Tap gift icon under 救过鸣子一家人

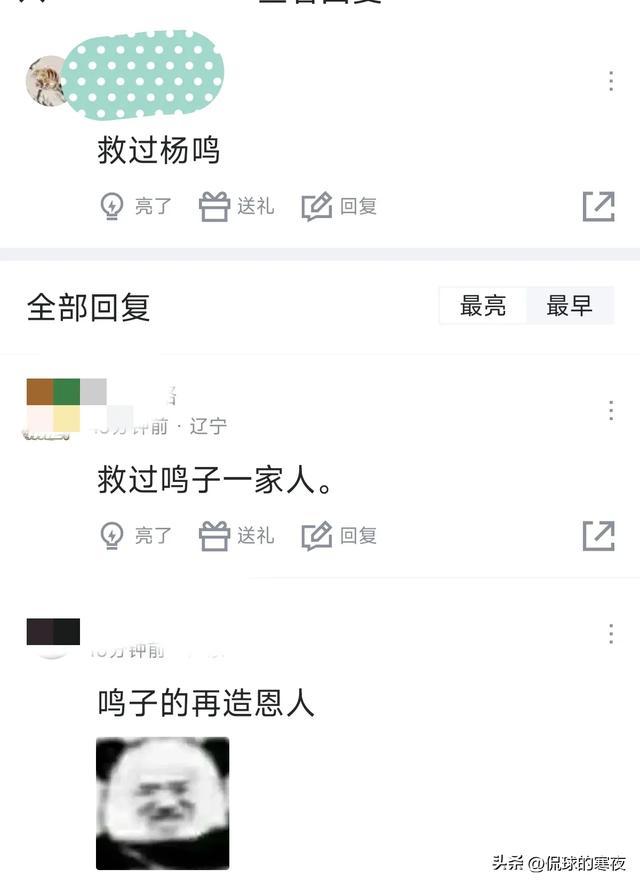pos(214,536)
